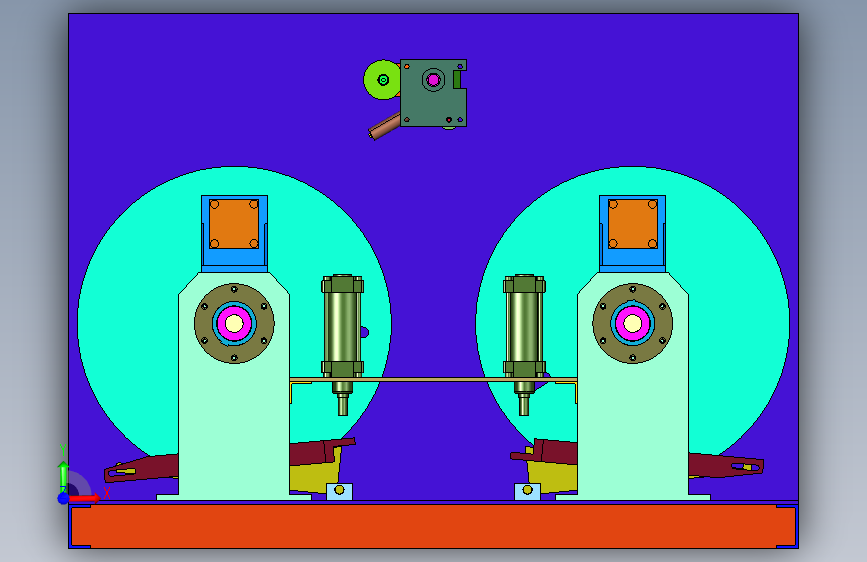Pick the left orange square cover plate
Viewport: 867px width, 562px height.
coord(234,224)
